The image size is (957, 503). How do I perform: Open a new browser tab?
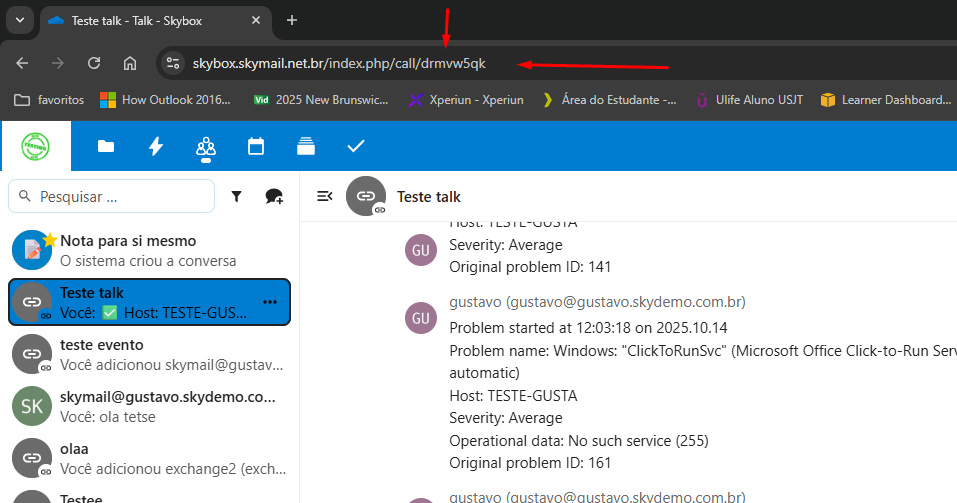(x=292, y=20)
